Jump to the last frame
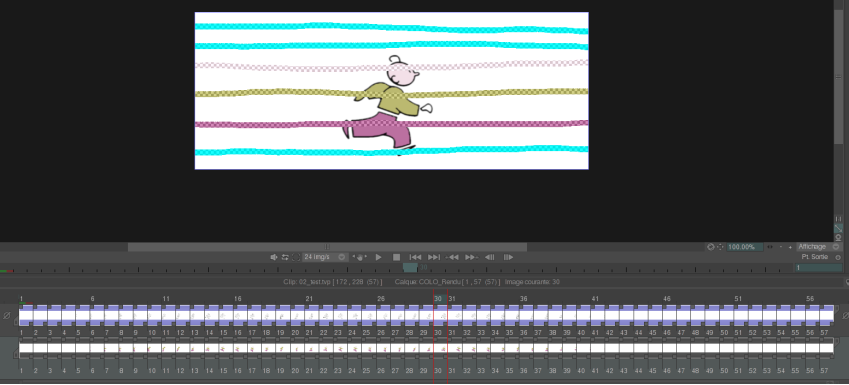 pos(434,257)
